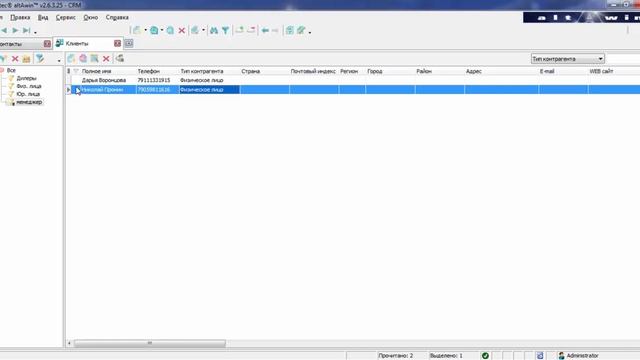The width and height of the screenshot is (640, 360).
Task: Click the horizontal scrollbar thumb
Action: pyautogui.click(x=150, y=343)
